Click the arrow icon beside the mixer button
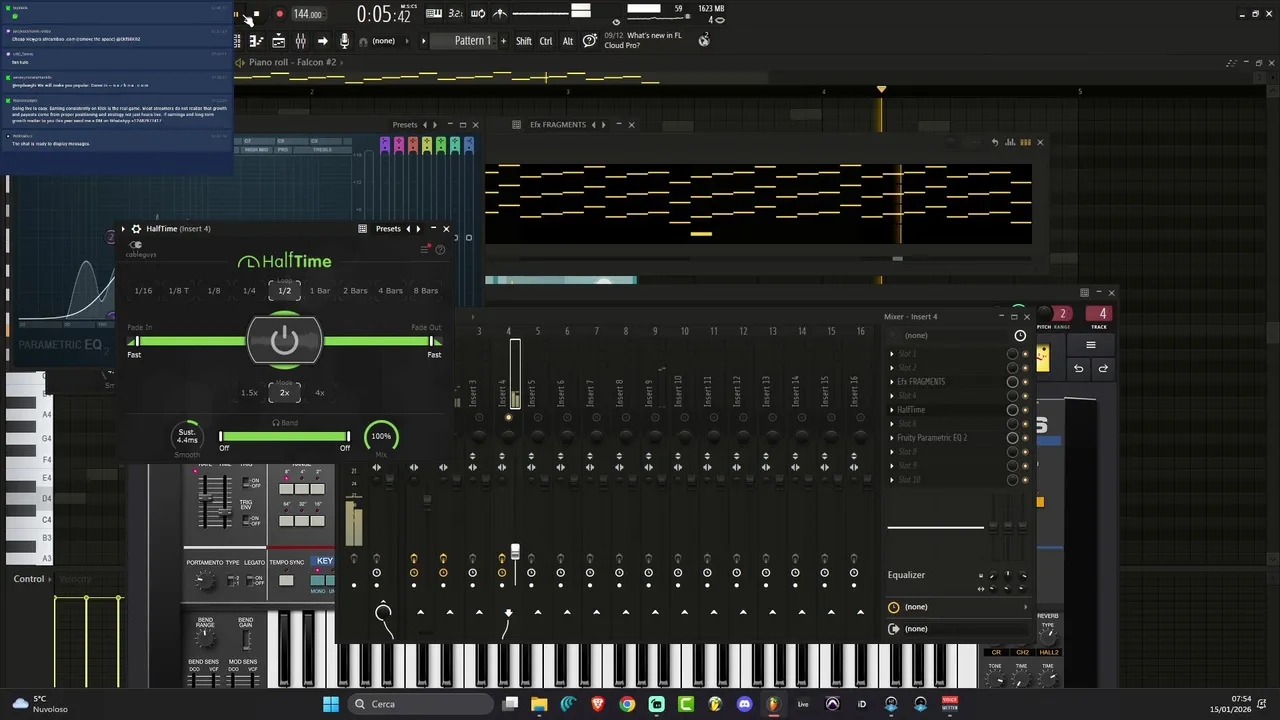Viewport: 1280px width, 720px height. pos(323,41)
